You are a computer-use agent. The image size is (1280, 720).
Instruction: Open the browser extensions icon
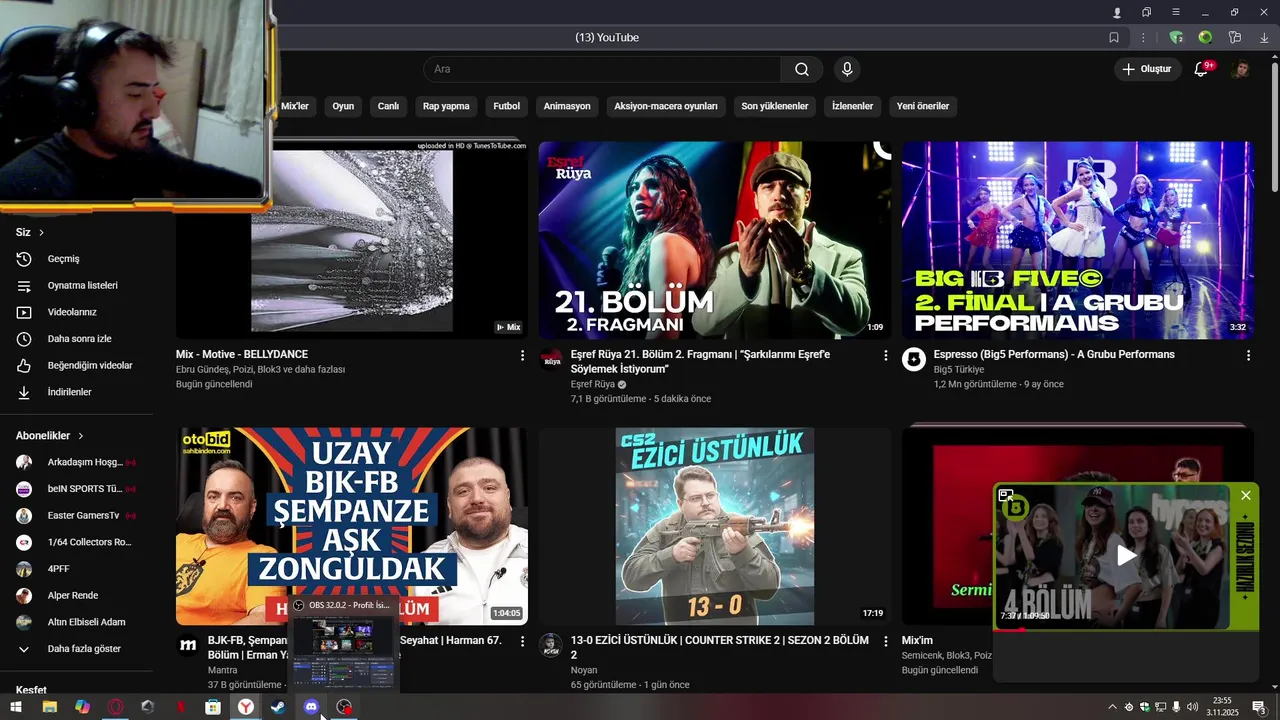pyautogui.click(x=1235, y=37)
